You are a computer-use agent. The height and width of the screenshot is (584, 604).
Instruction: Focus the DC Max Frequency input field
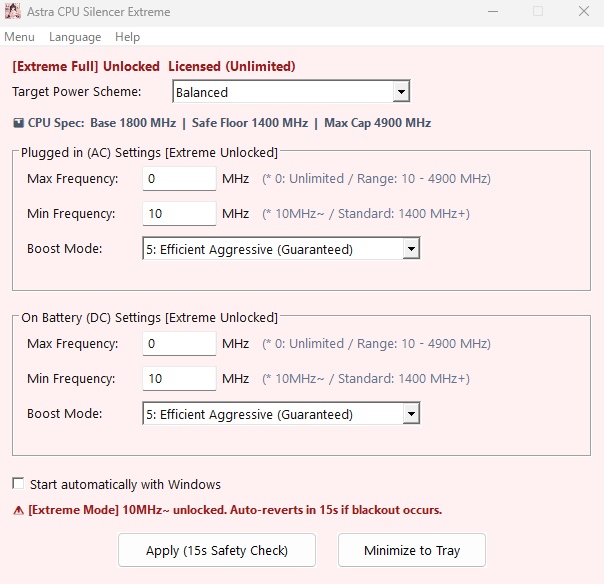(x=179, y=343)
